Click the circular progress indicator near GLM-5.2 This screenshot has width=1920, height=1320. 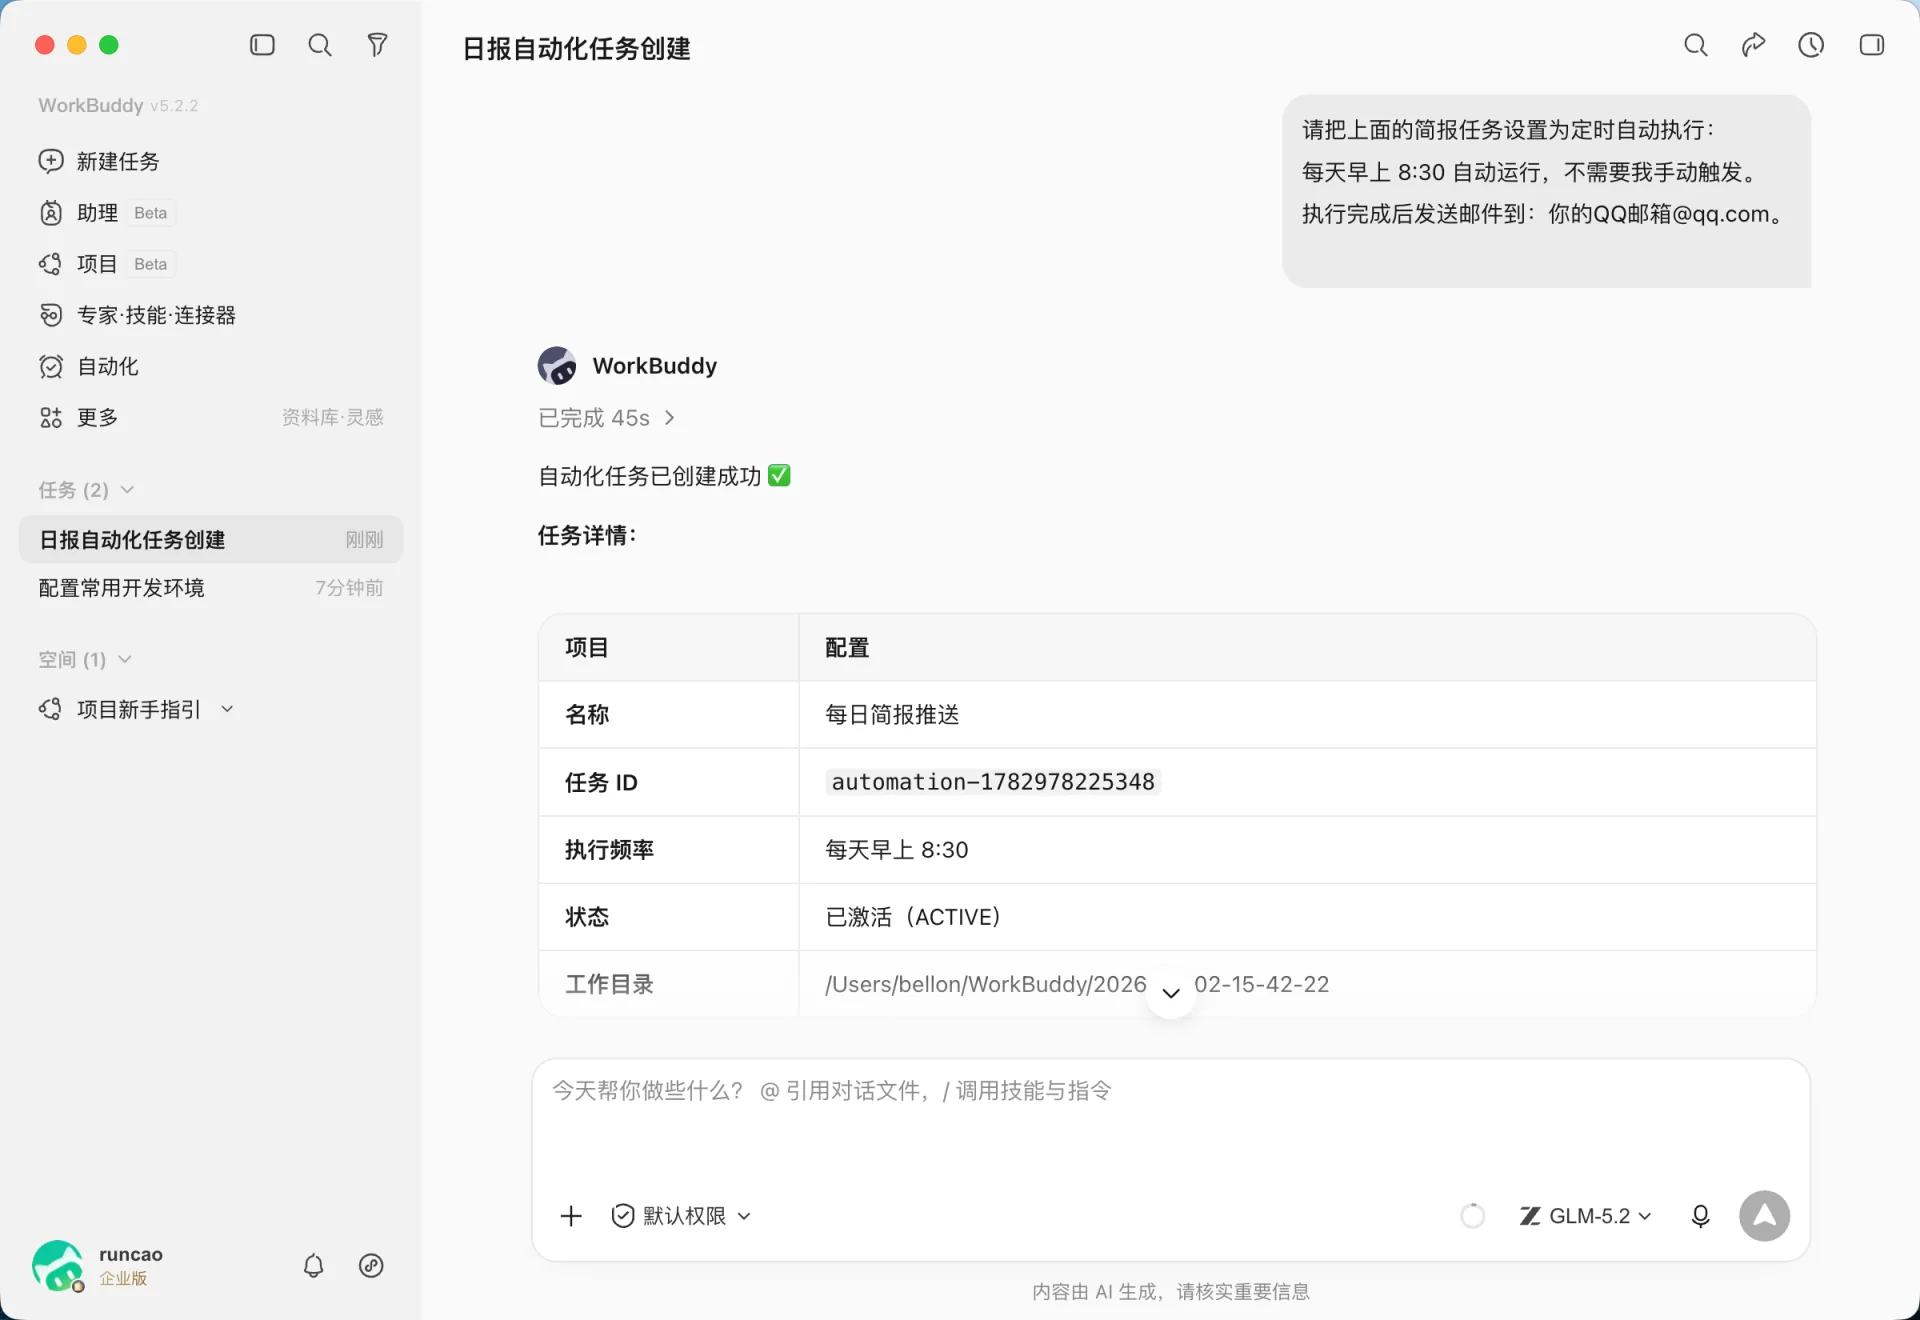[x=1473, y=1216]
